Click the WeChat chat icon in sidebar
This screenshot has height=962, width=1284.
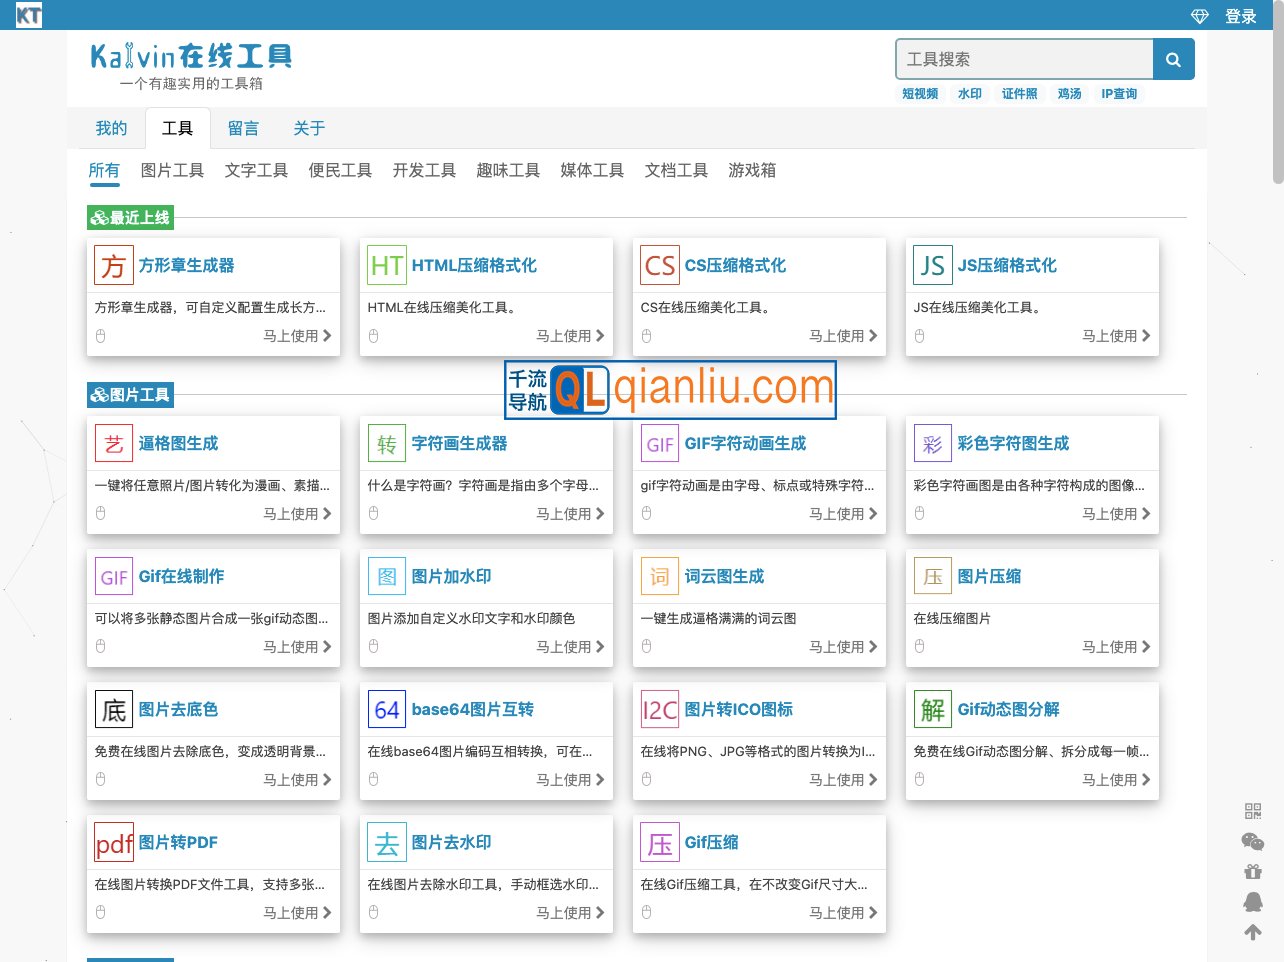[1253, 841]
